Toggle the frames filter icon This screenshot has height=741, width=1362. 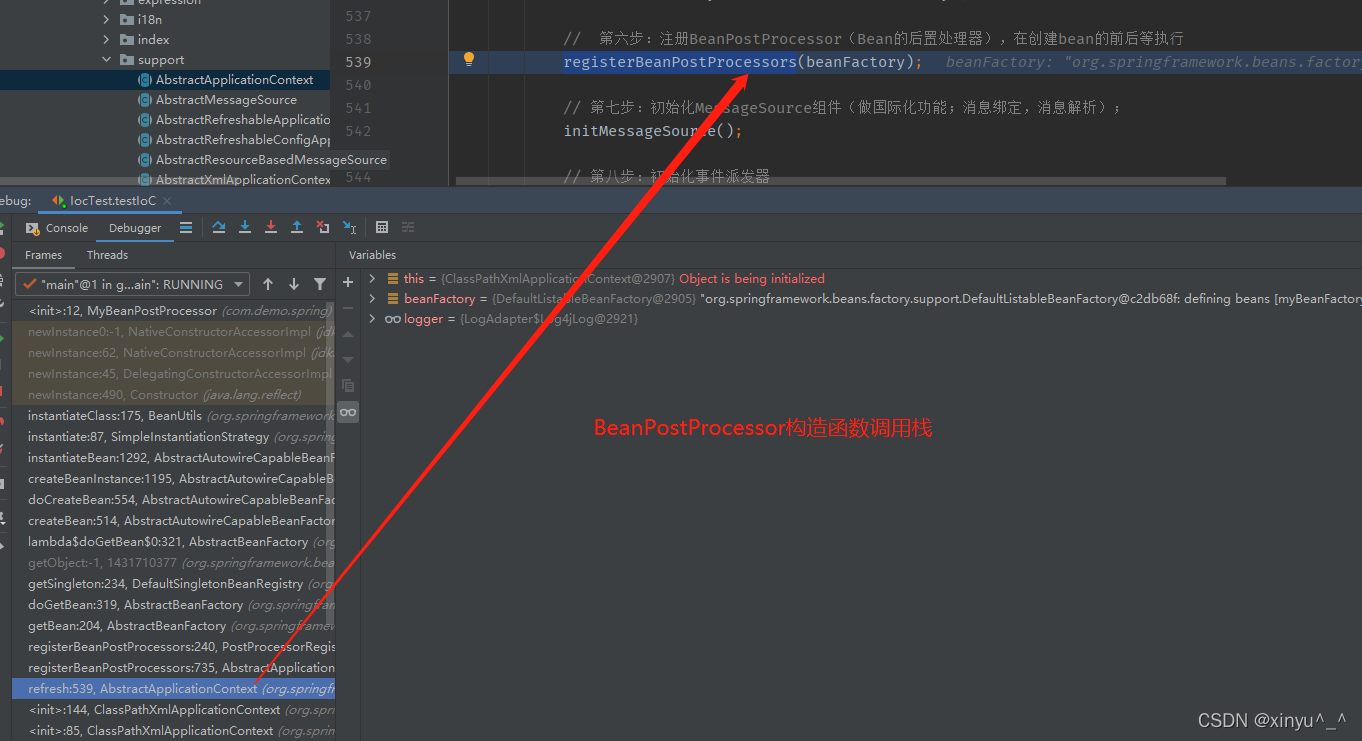(x=319, y=284)
